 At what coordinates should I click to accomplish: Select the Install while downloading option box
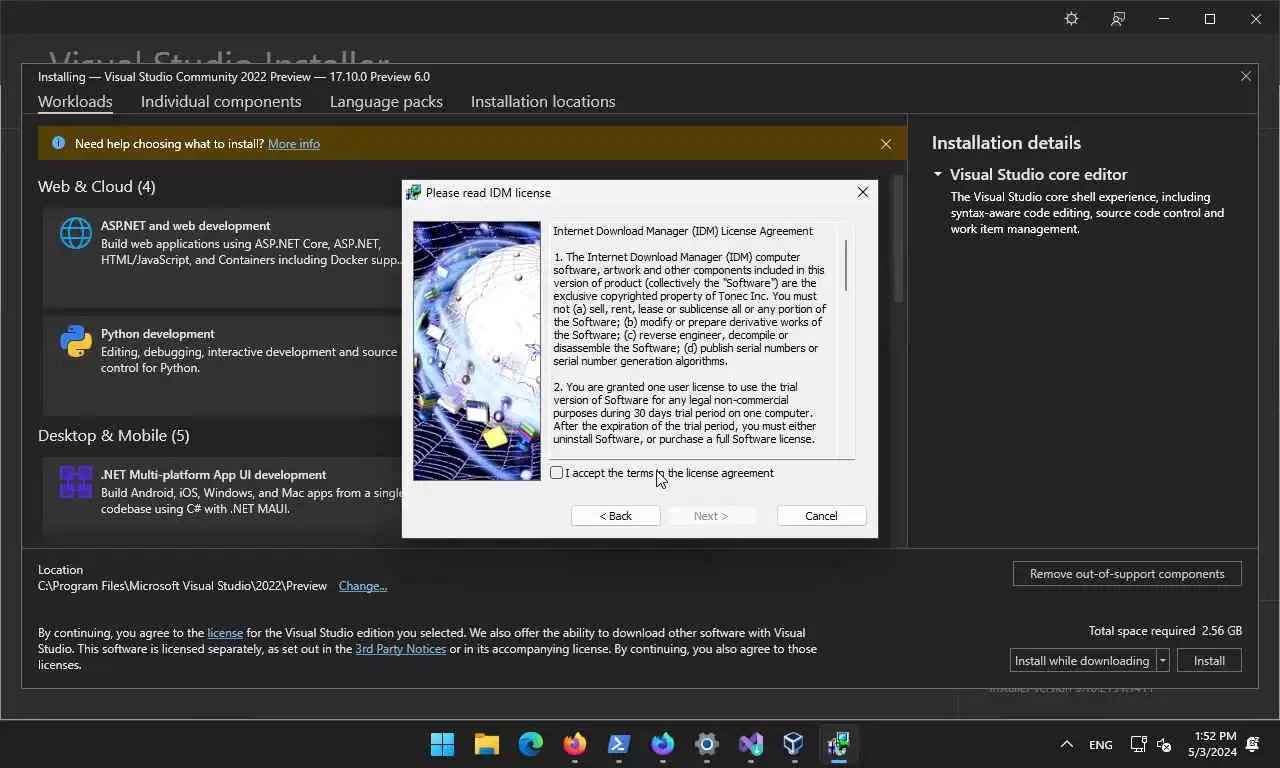[1083, 661]
